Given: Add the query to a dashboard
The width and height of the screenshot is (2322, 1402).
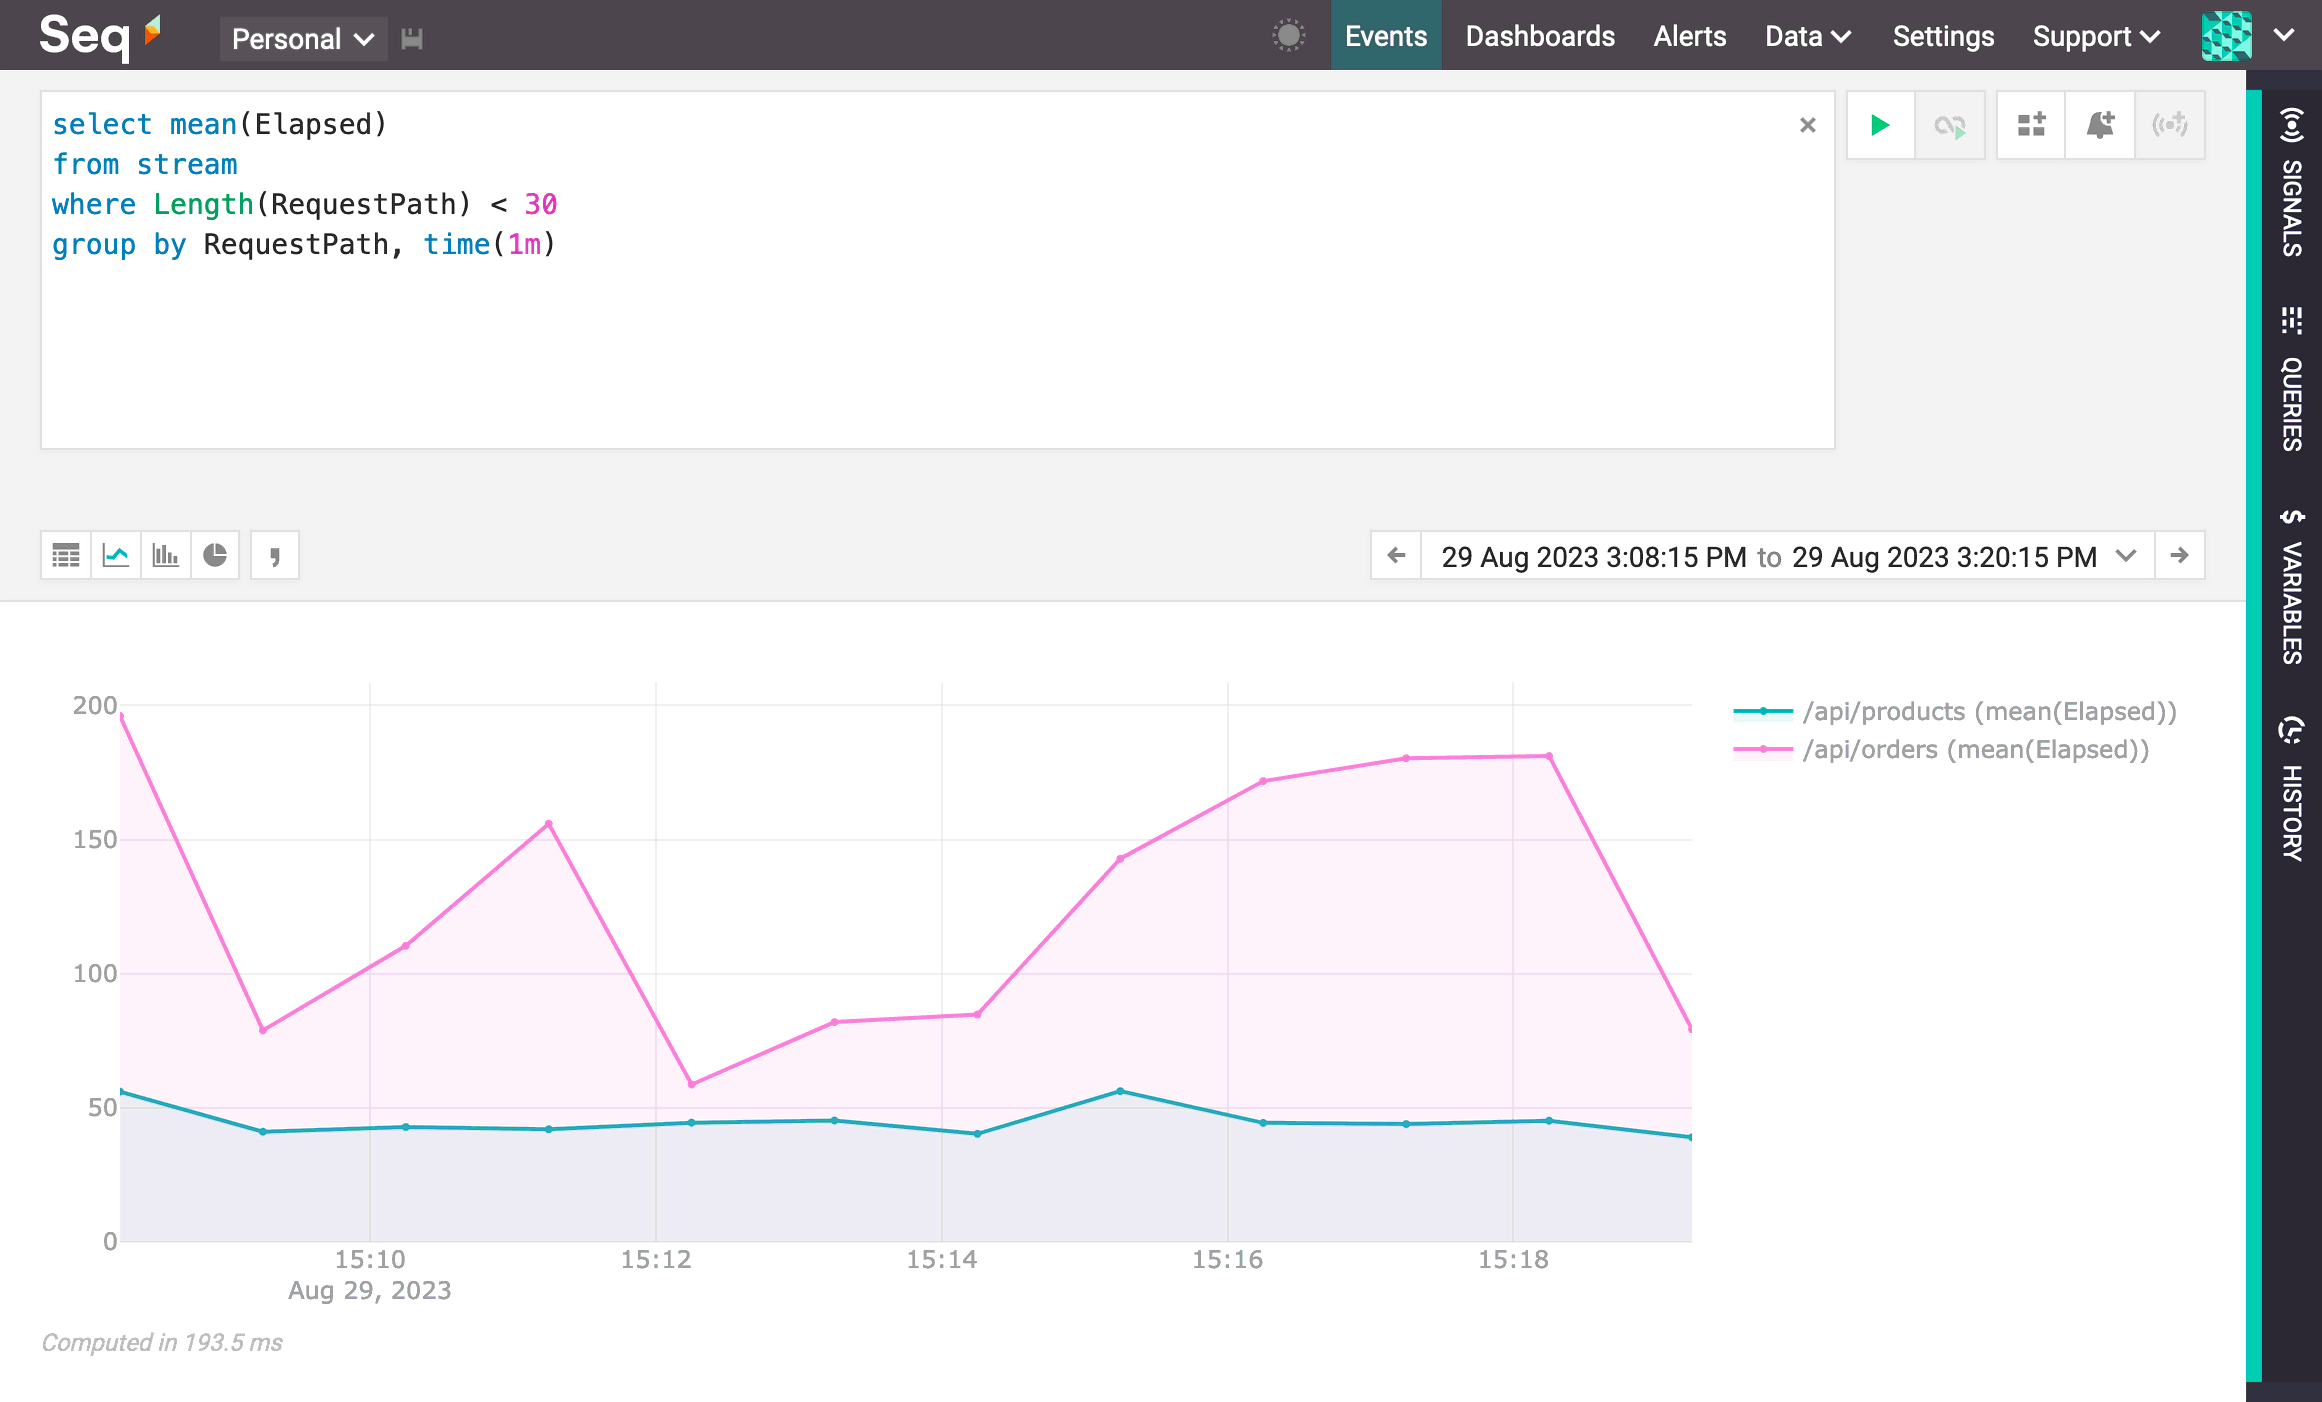Looking at the screenshot, I should [x=2031, y=125].
